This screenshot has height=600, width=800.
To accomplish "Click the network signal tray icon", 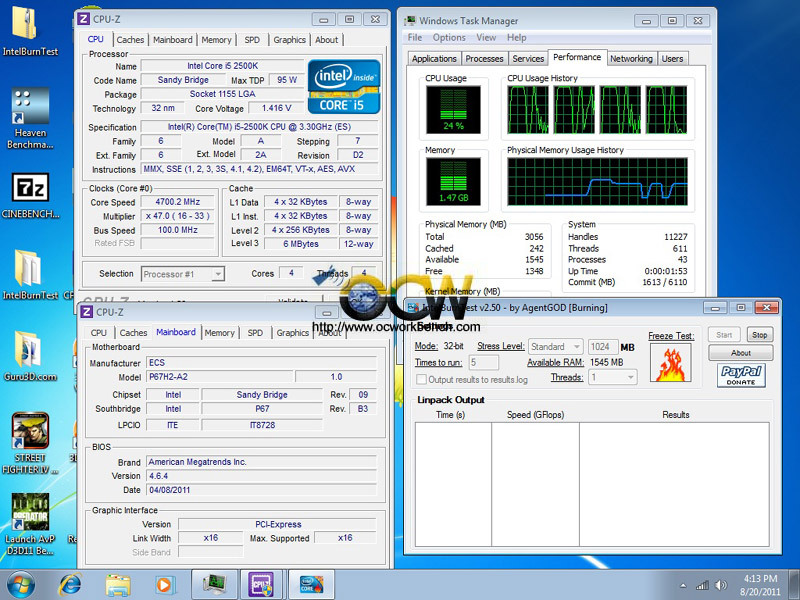I will 703,585.
